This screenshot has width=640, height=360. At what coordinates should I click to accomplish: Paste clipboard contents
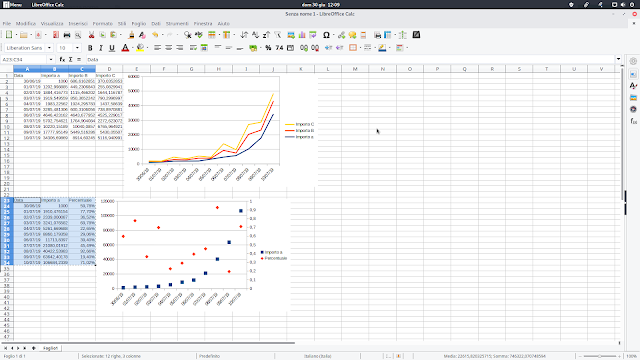[113, 35]
